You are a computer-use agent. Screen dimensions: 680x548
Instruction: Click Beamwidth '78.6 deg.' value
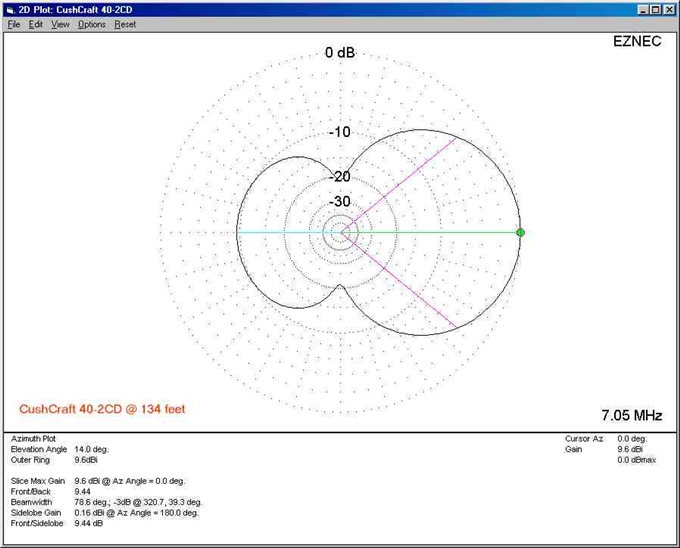coord(138,502)
